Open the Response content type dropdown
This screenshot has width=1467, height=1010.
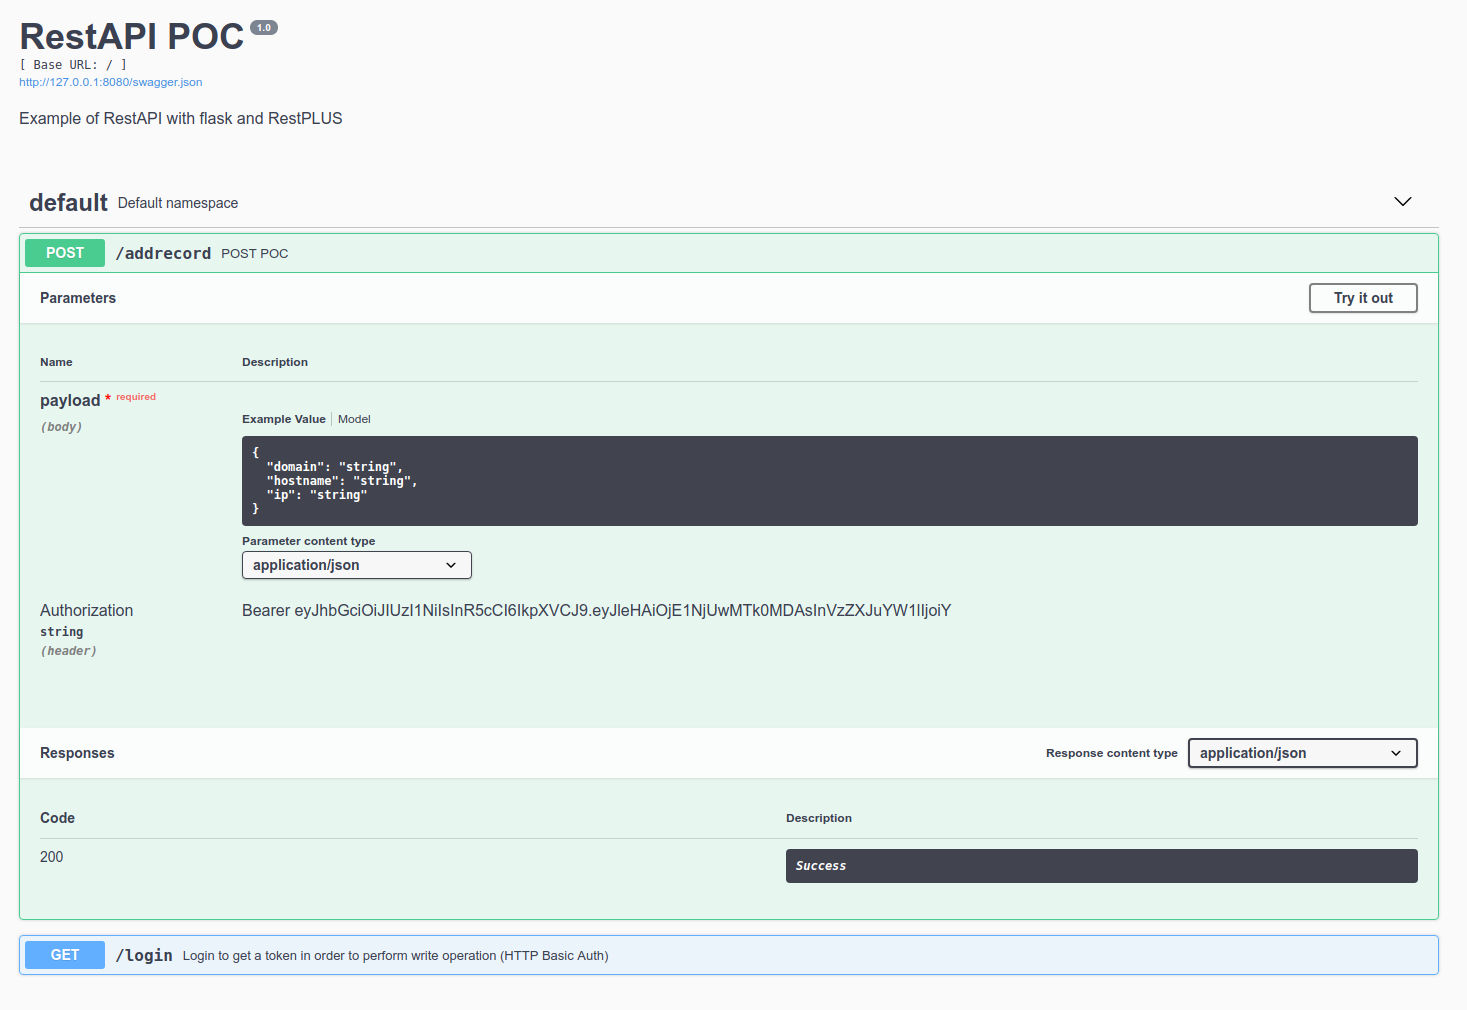[1301, 753]
